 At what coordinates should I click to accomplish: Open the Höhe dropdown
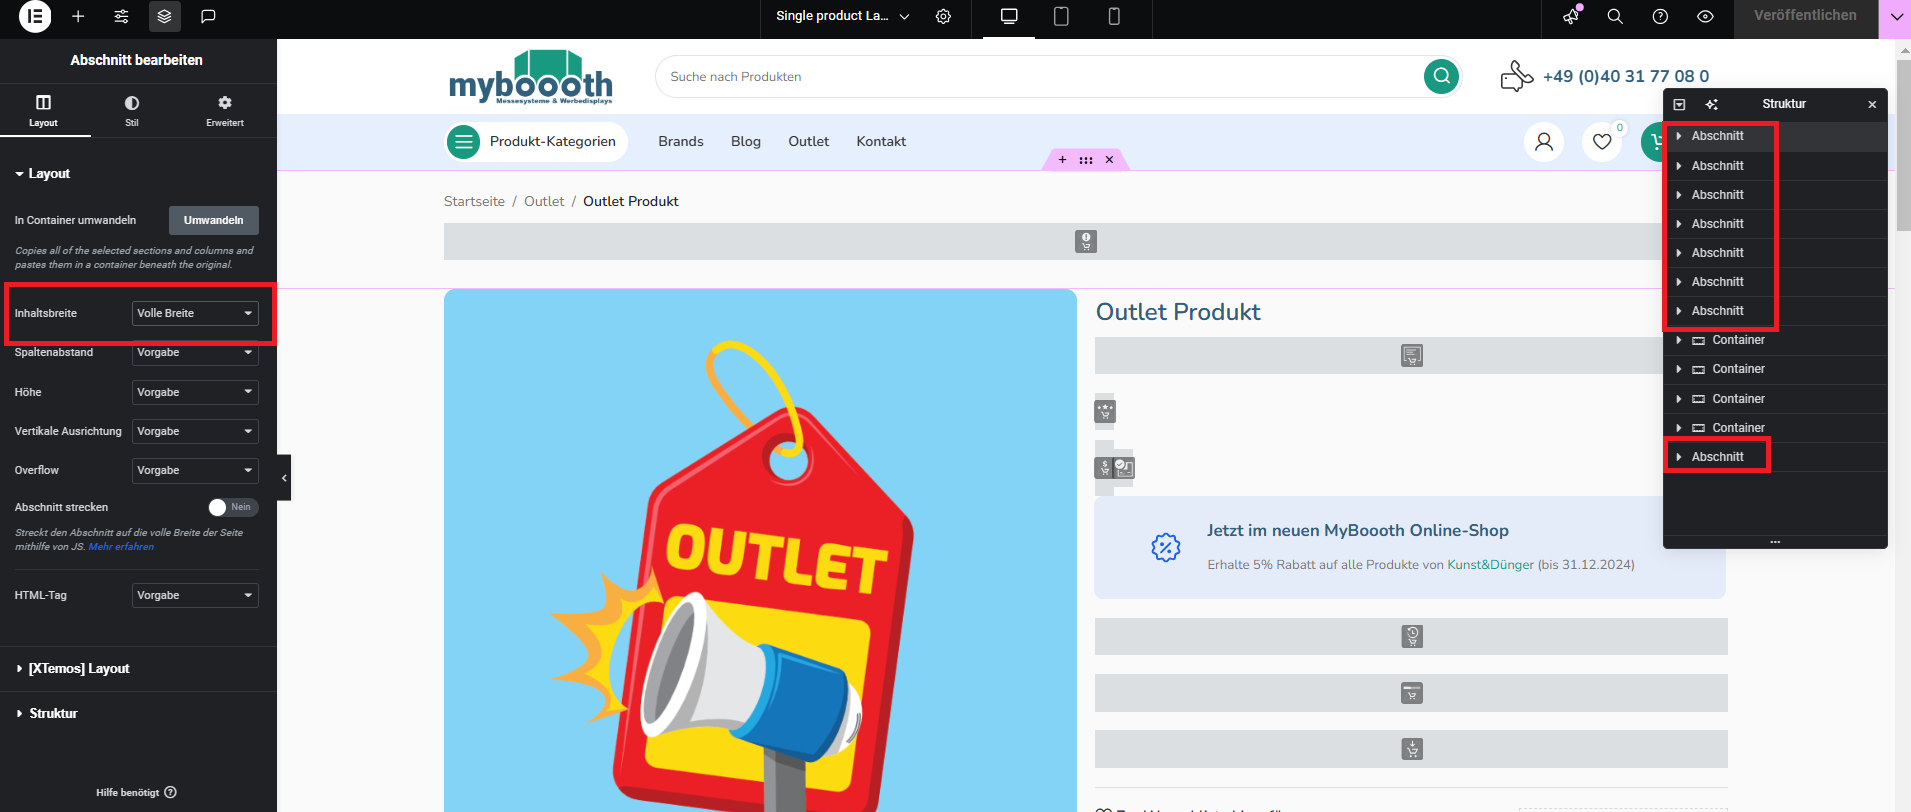coord(195,392)
